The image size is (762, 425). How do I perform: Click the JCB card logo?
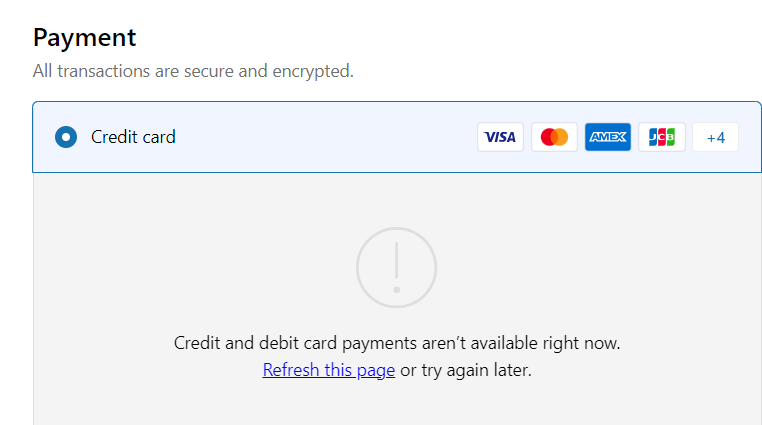(662, 137)
